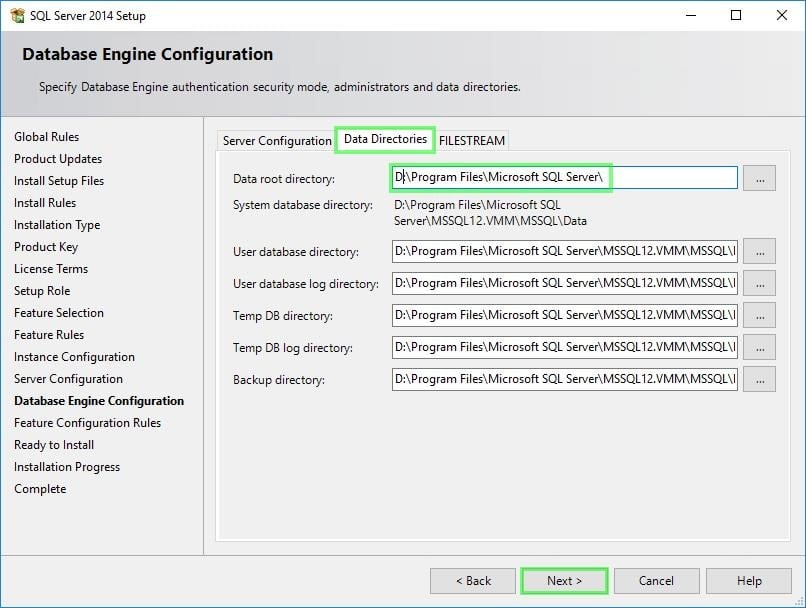Screen dimensions: 806x608
Task: Minimize the SQL Server Setup window
Action: pyautogui.click(x=691, y=15)
